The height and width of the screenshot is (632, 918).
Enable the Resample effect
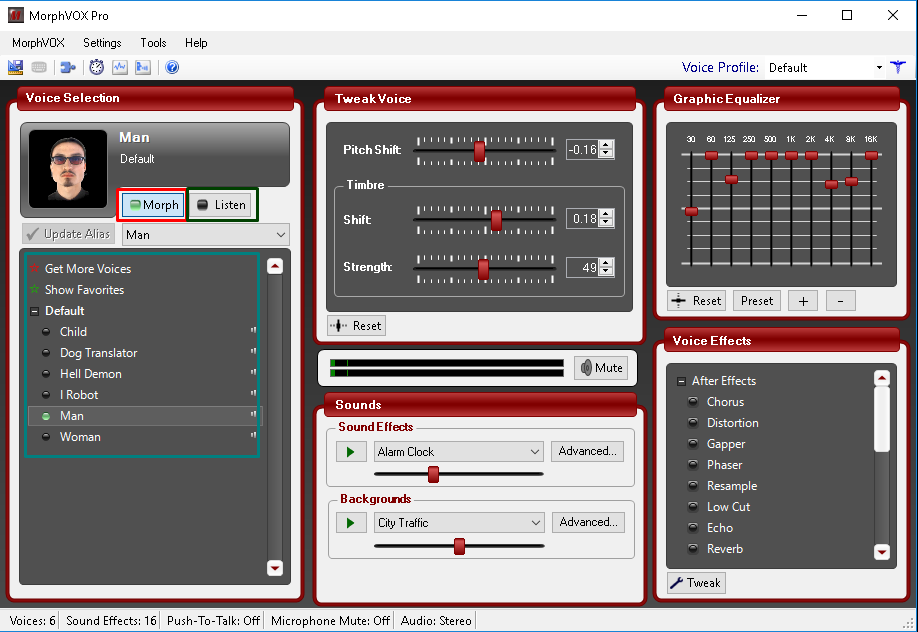[693, 486]
